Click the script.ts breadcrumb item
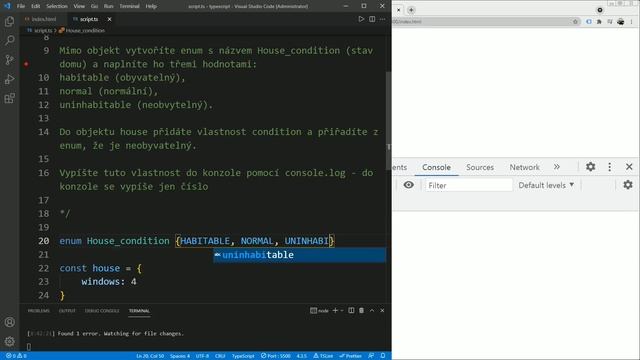Screen dimensions: 640x360 point(40,30)
